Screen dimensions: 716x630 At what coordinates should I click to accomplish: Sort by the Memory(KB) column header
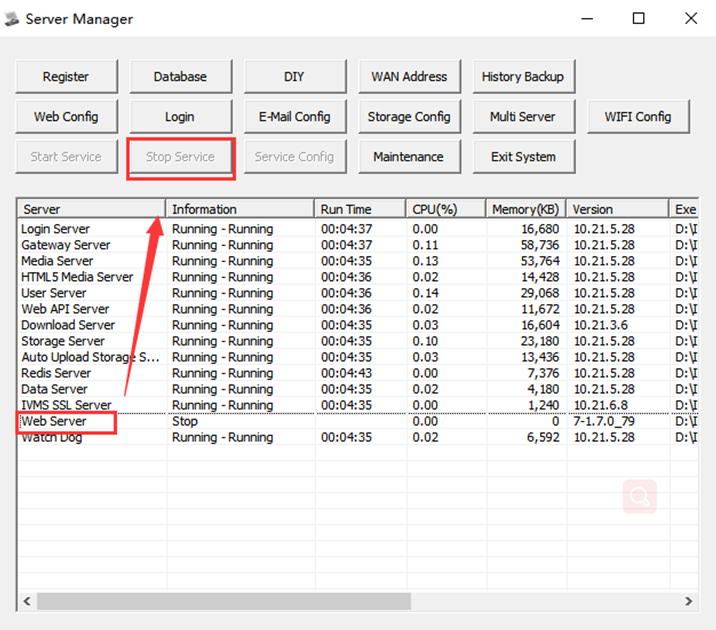tap(526, 209)
